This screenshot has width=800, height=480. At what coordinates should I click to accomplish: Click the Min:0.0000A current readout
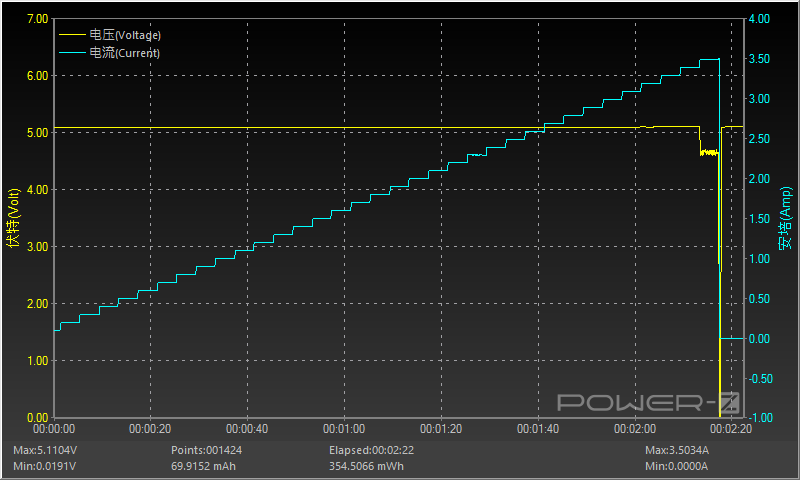click(677, 466)
